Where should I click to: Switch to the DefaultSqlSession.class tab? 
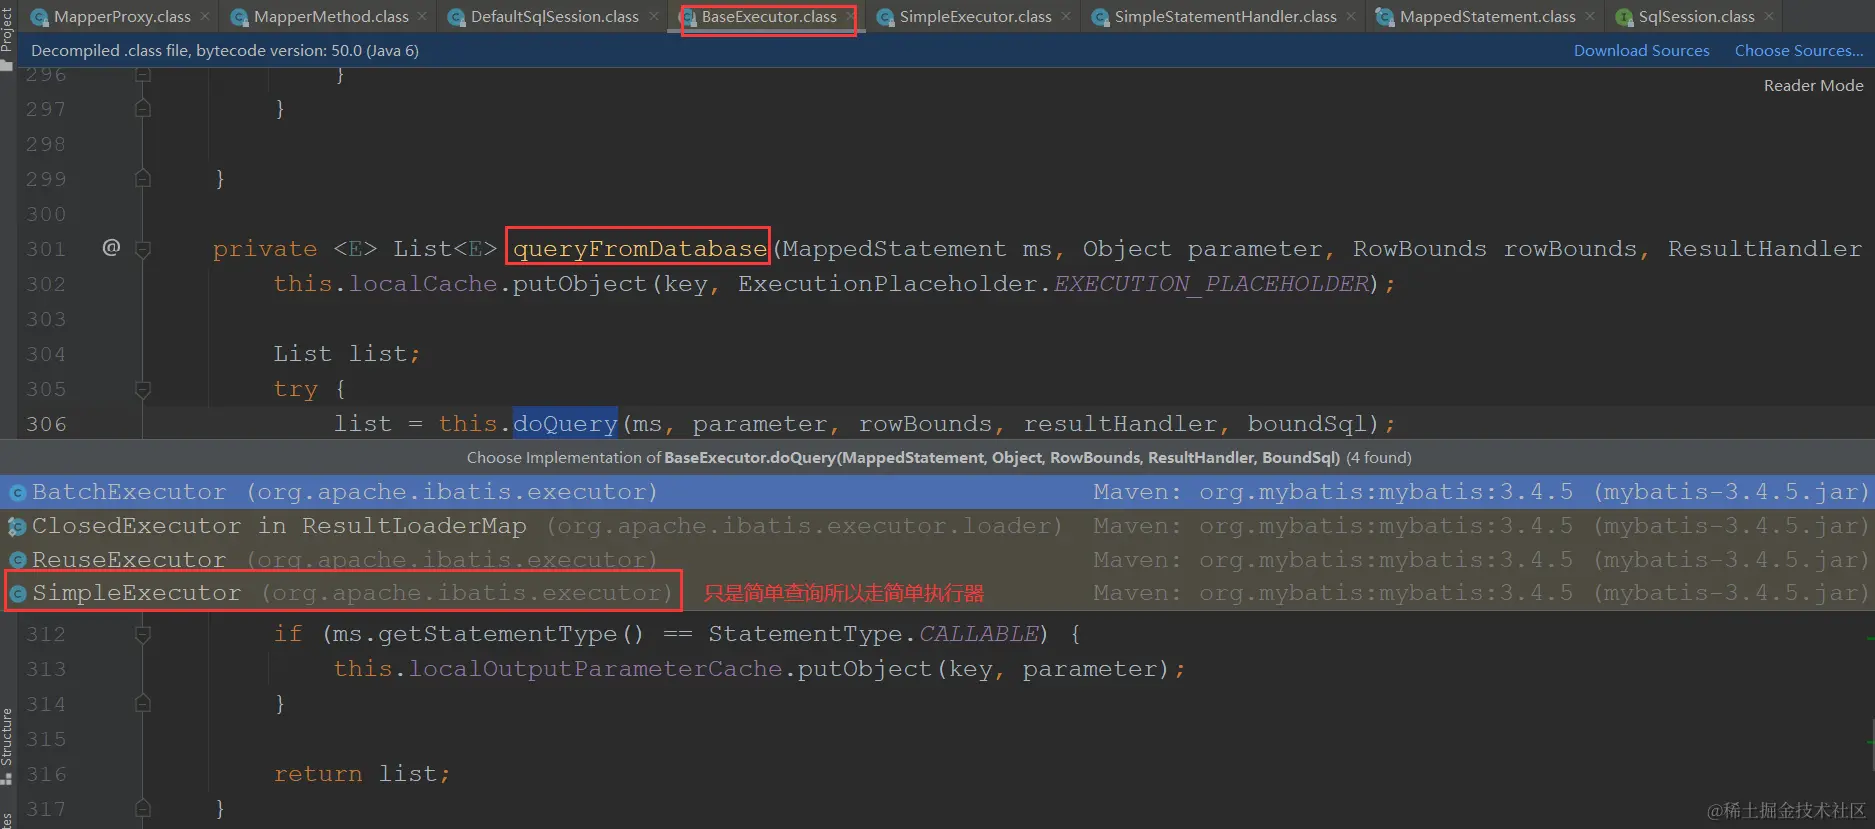(x=555, y=17)
